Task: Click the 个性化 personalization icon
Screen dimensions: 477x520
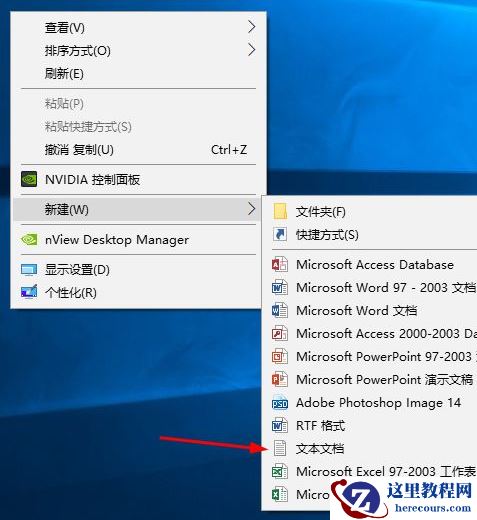Action: (x=29, y=292)
